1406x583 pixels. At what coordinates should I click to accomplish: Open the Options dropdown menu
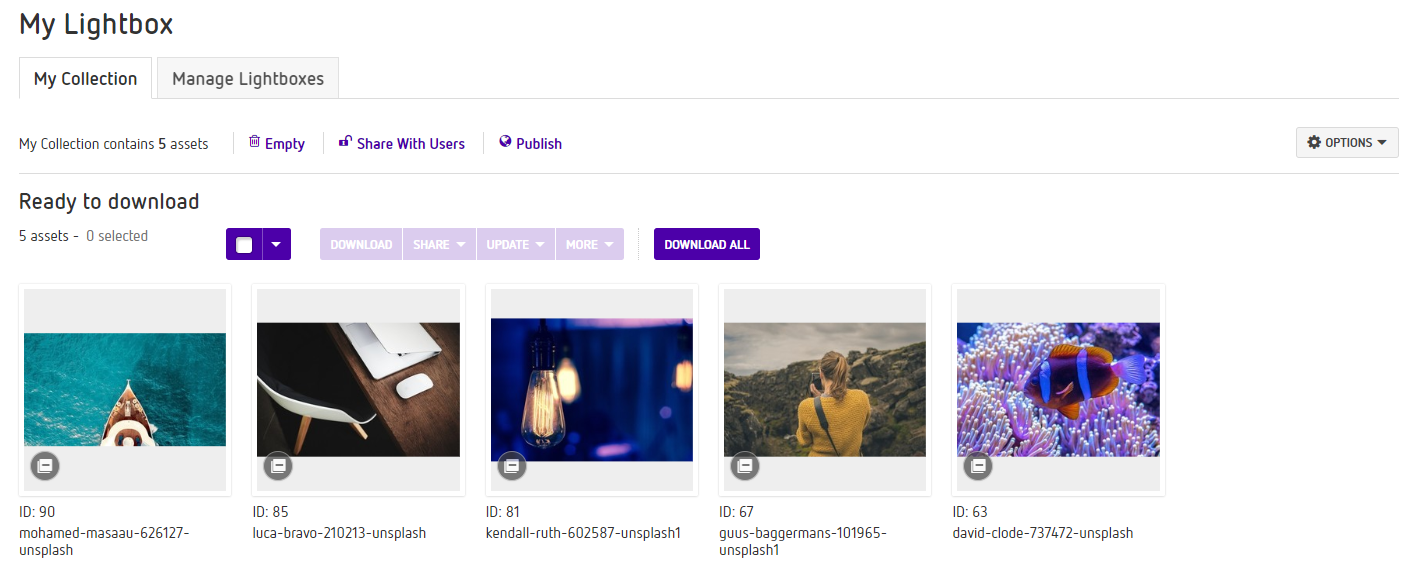tap(1347, 143)
